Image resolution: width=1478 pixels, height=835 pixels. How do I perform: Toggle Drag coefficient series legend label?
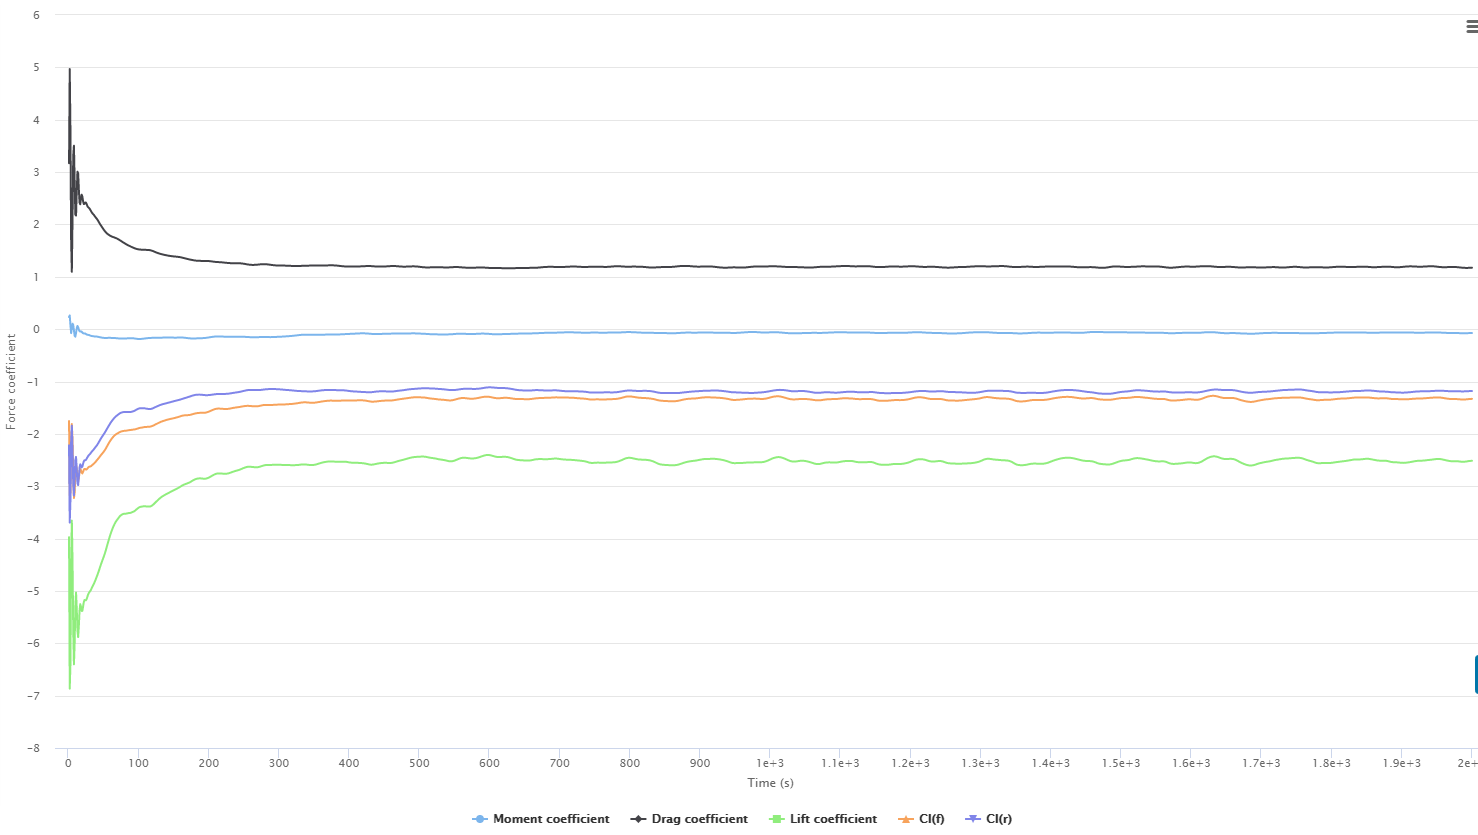[699, 819]
